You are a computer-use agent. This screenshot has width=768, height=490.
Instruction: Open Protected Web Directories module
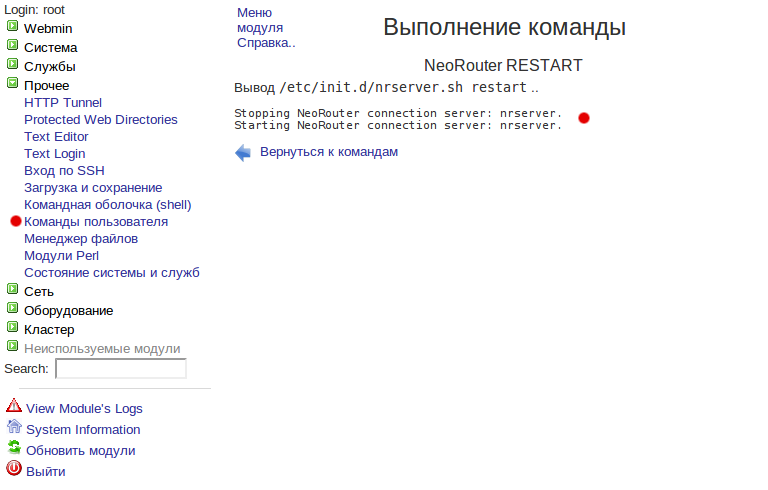(100, 120)
